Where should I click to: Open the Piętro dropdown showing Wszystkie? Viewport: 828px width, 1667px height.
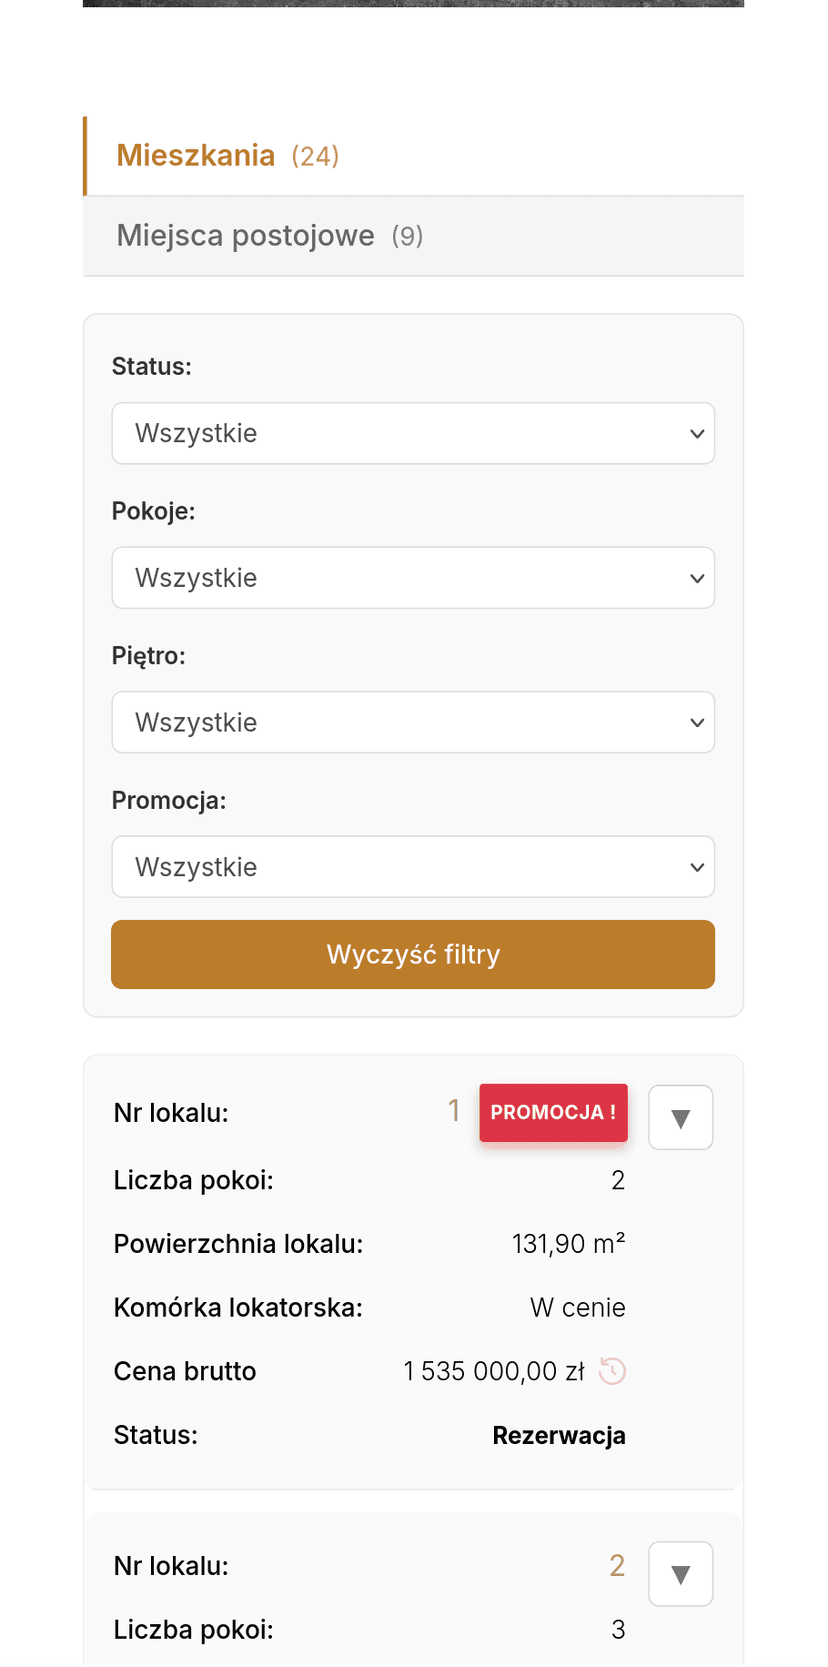(413, 722)
